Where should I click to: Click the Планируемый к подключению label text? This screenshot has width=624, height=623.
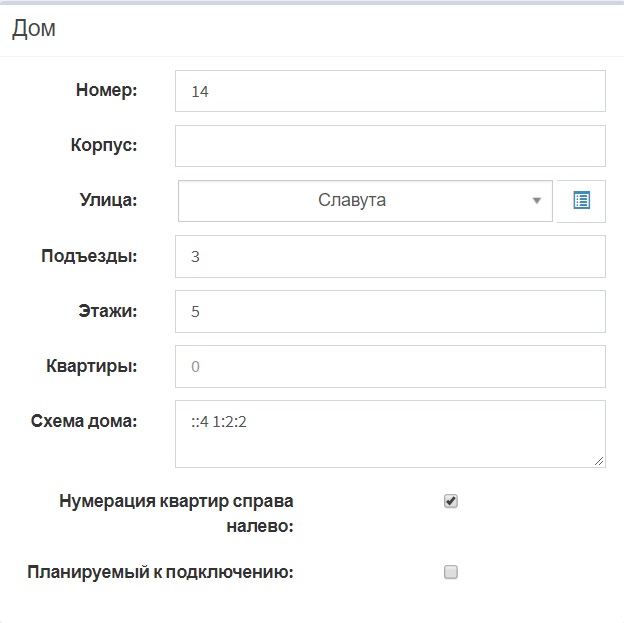[160, 572]
